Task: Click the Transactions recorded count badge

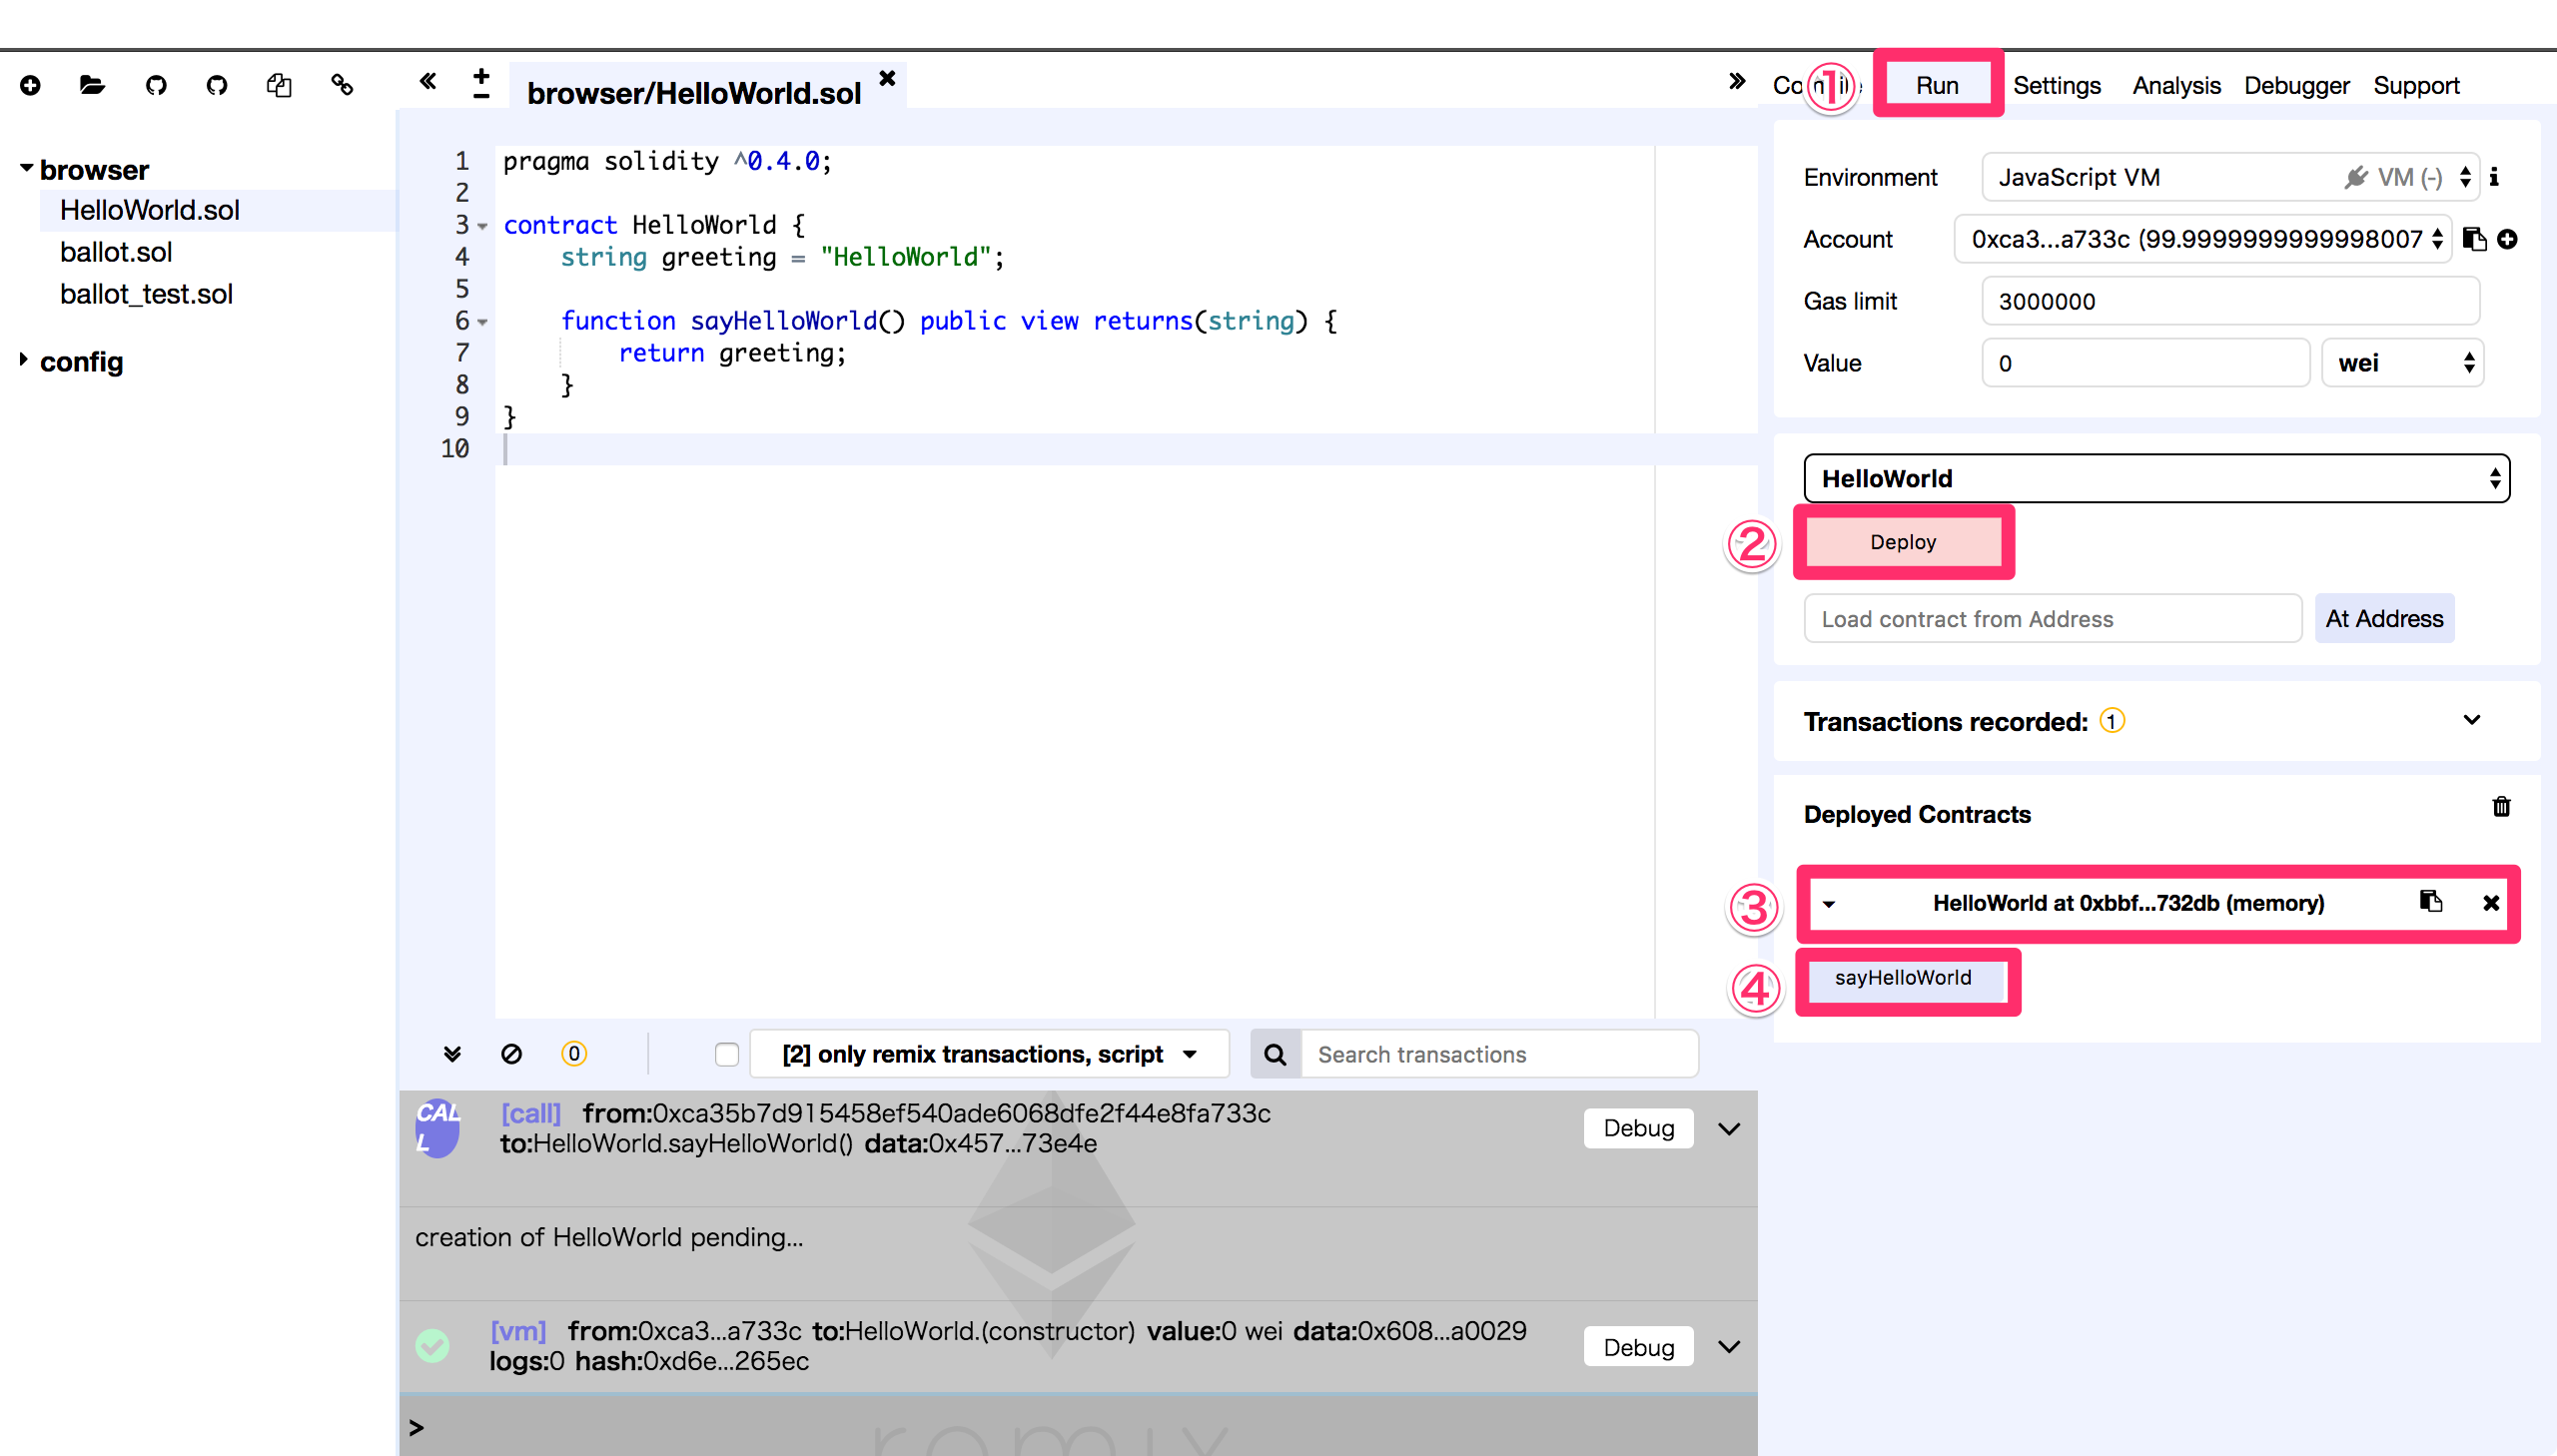Action: pos(2112,721)
